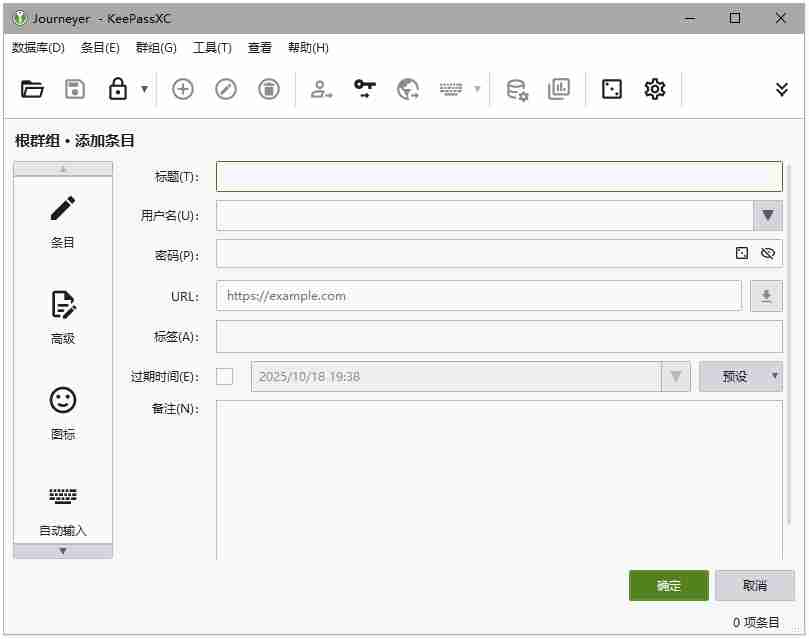Open database settings gear-on-database icon
The width and height of the screenshot is (809, 639).
tap(518, 89)
